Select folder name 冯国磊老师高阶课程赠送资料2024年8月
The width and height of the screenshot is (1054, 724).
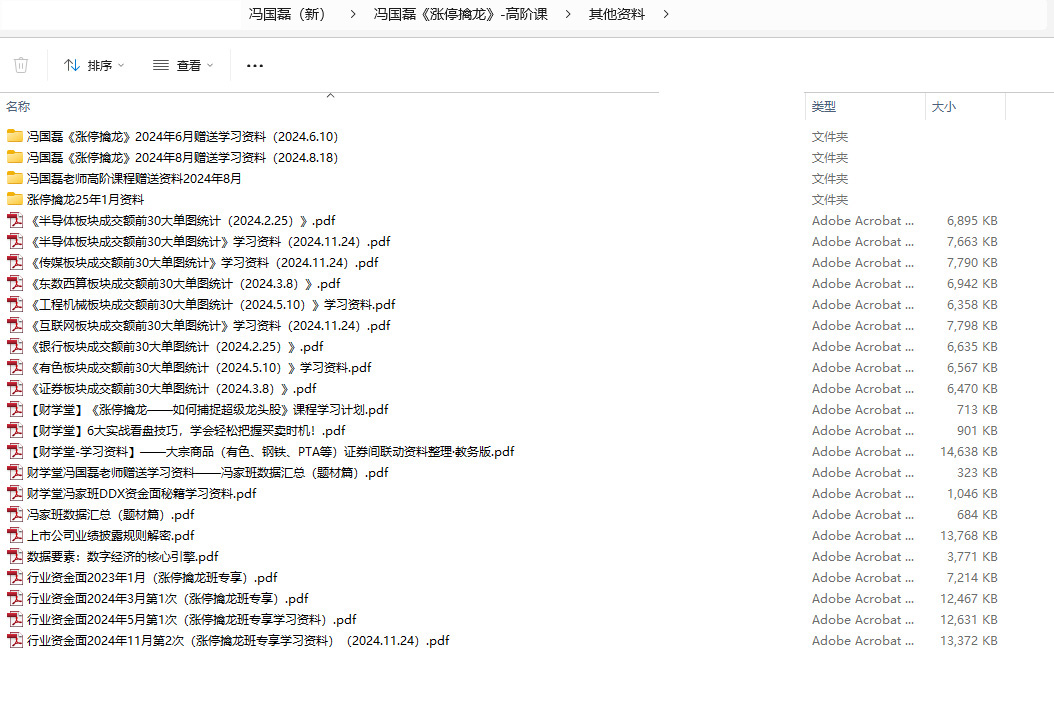[134, 178]
